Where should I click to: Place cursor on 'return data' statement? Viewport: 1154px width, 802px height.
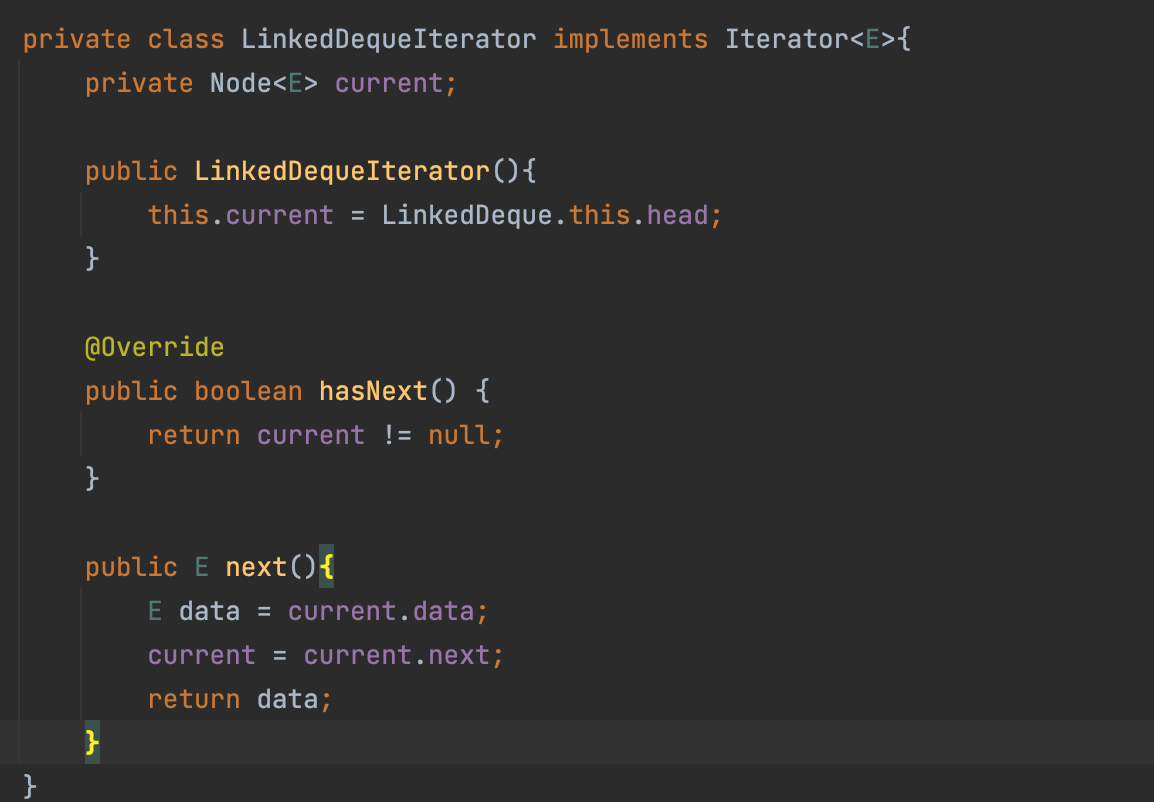tap(239, 699)
